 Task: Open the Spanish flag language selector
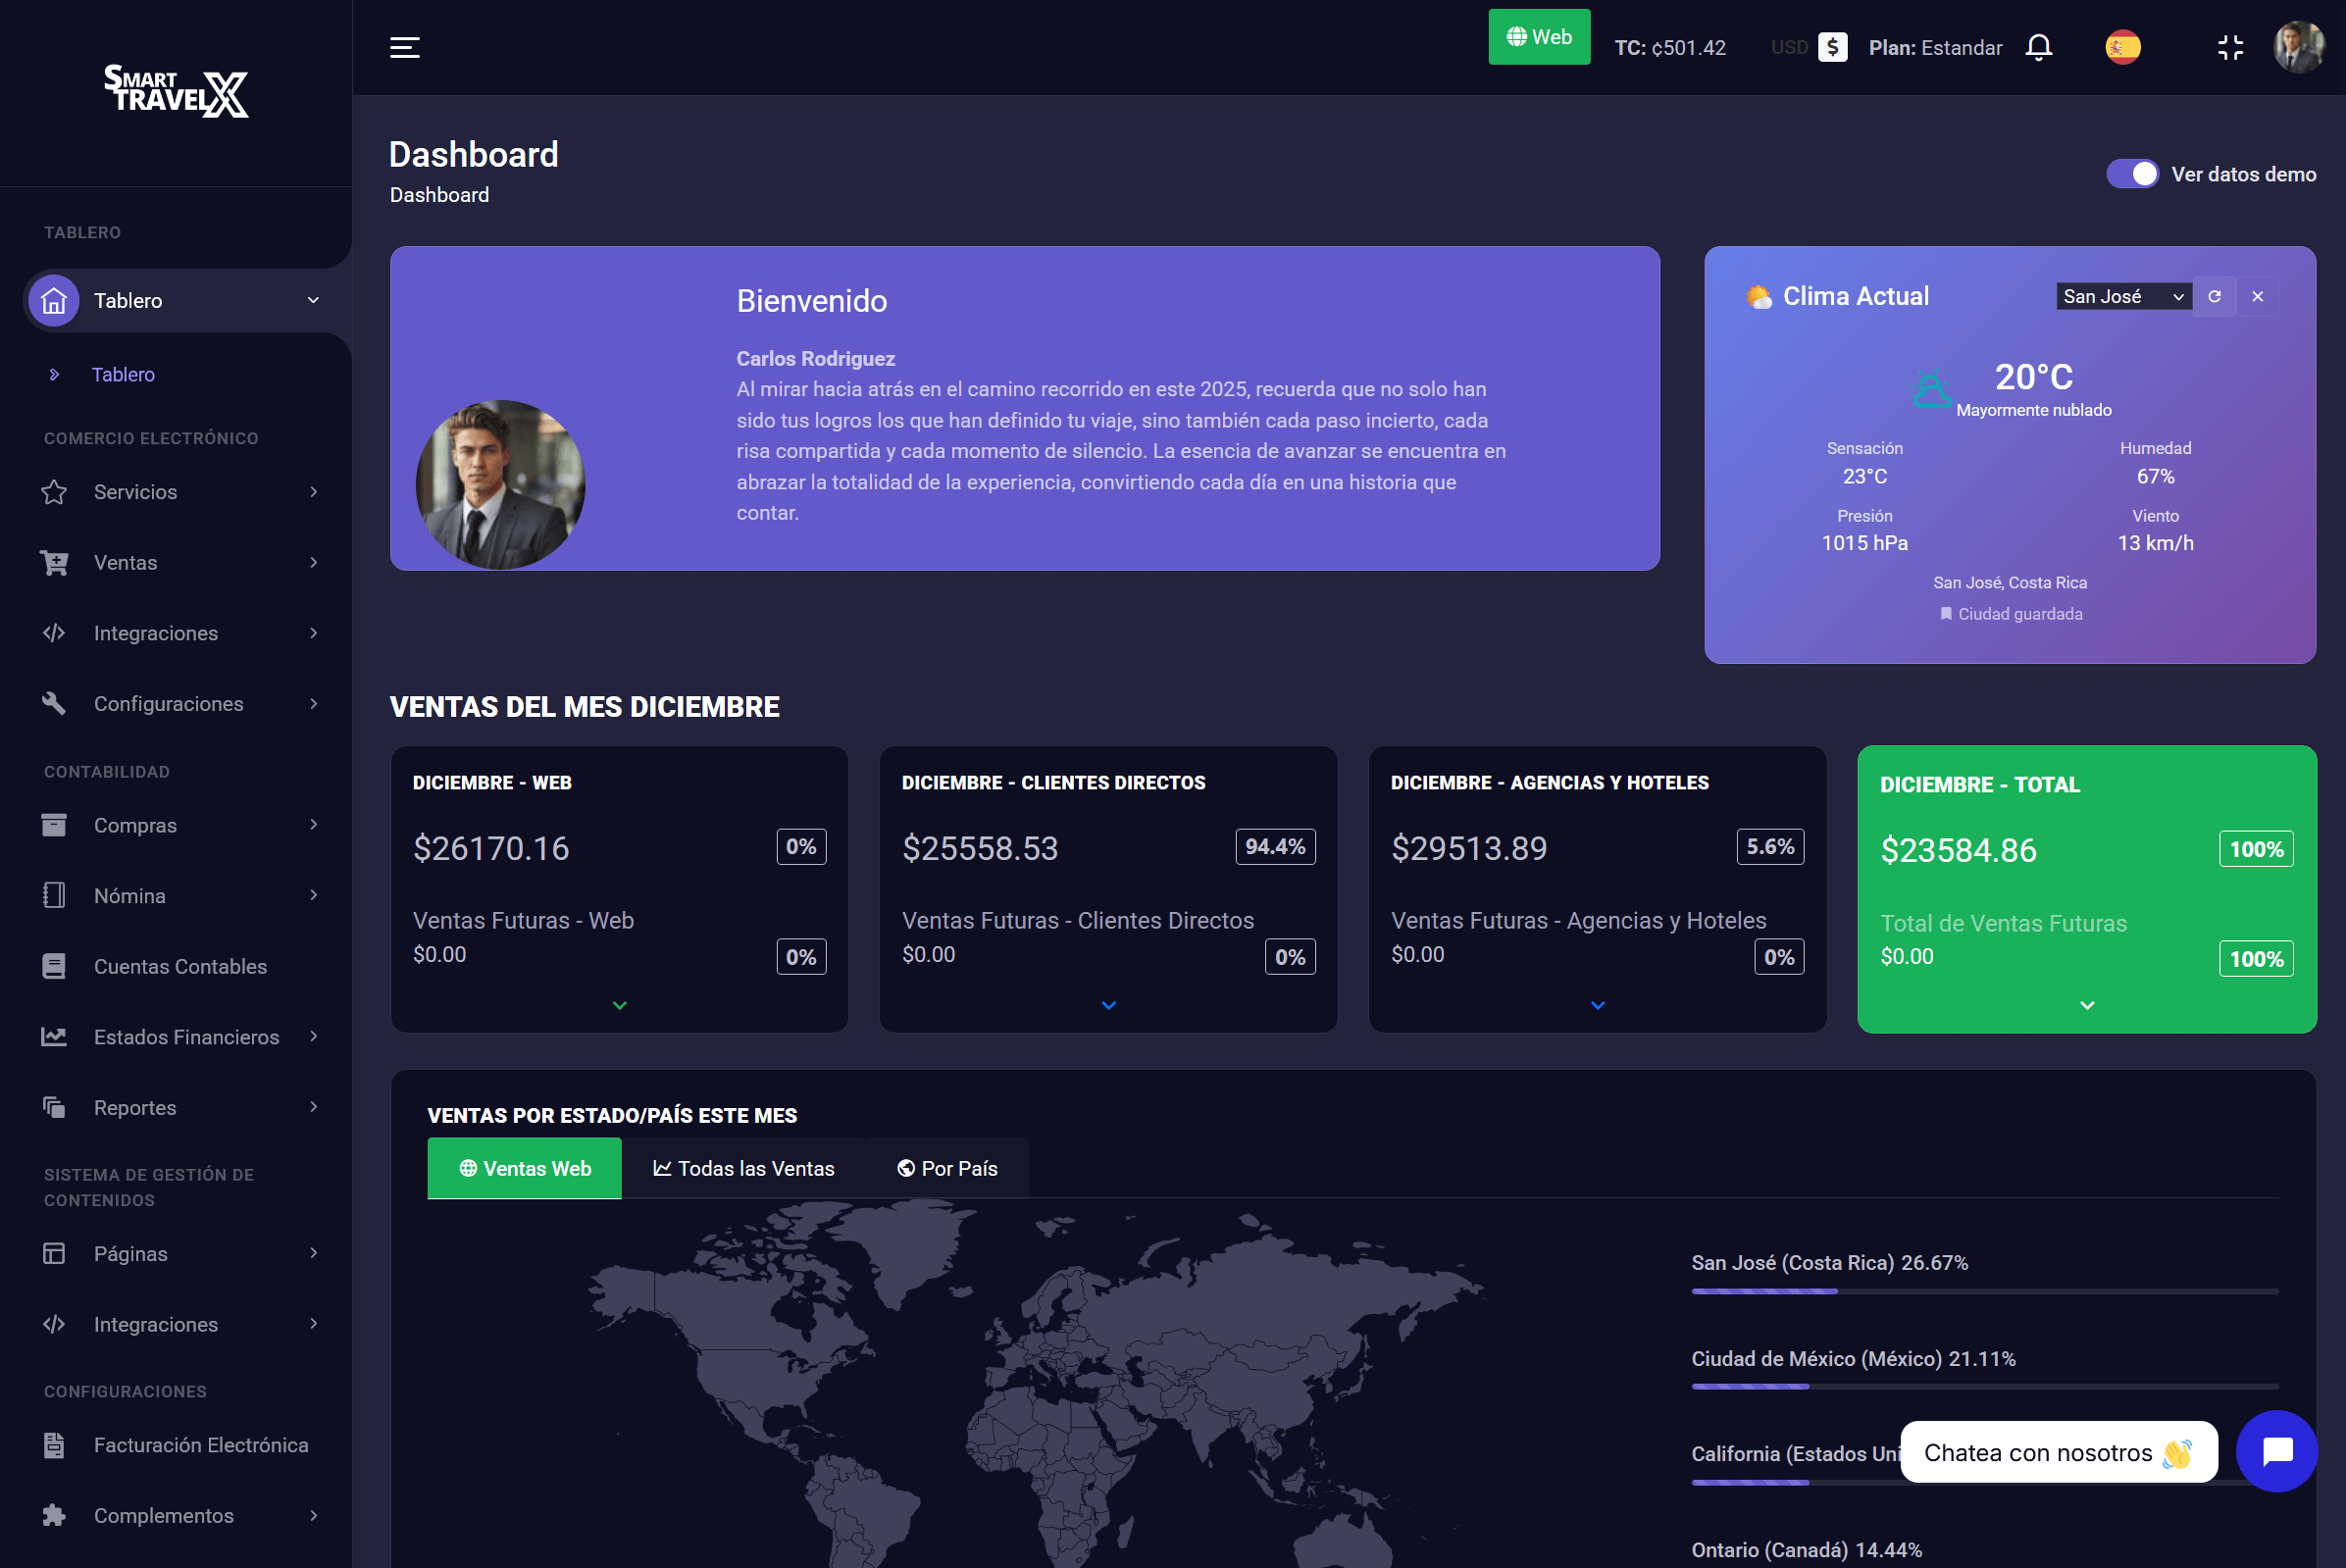(2122, 47)
